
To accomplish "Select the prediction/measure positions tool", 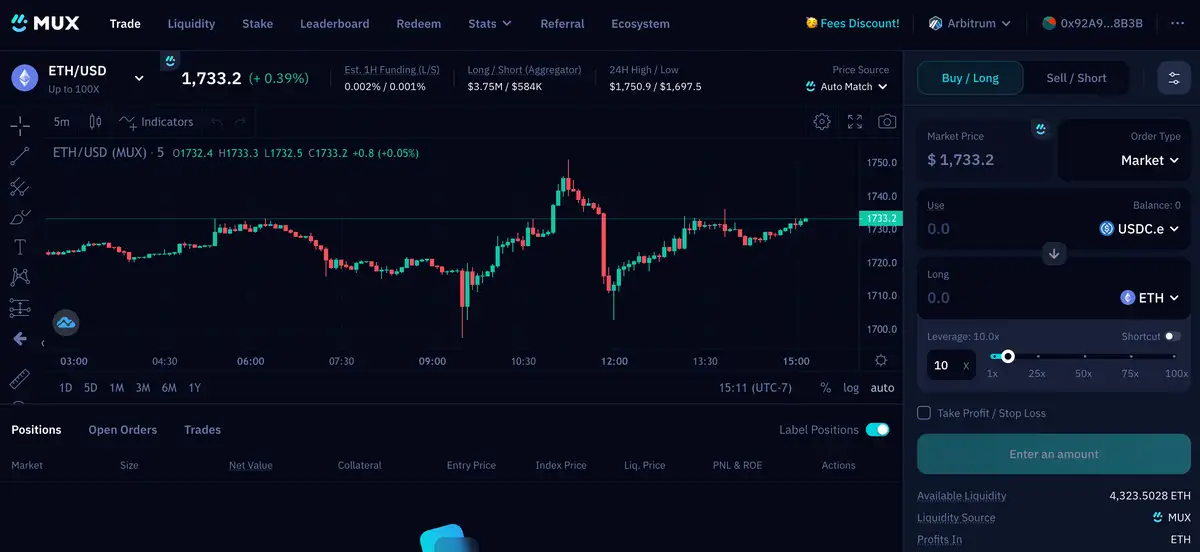I will pyautogui.click(x=20, y=308).
